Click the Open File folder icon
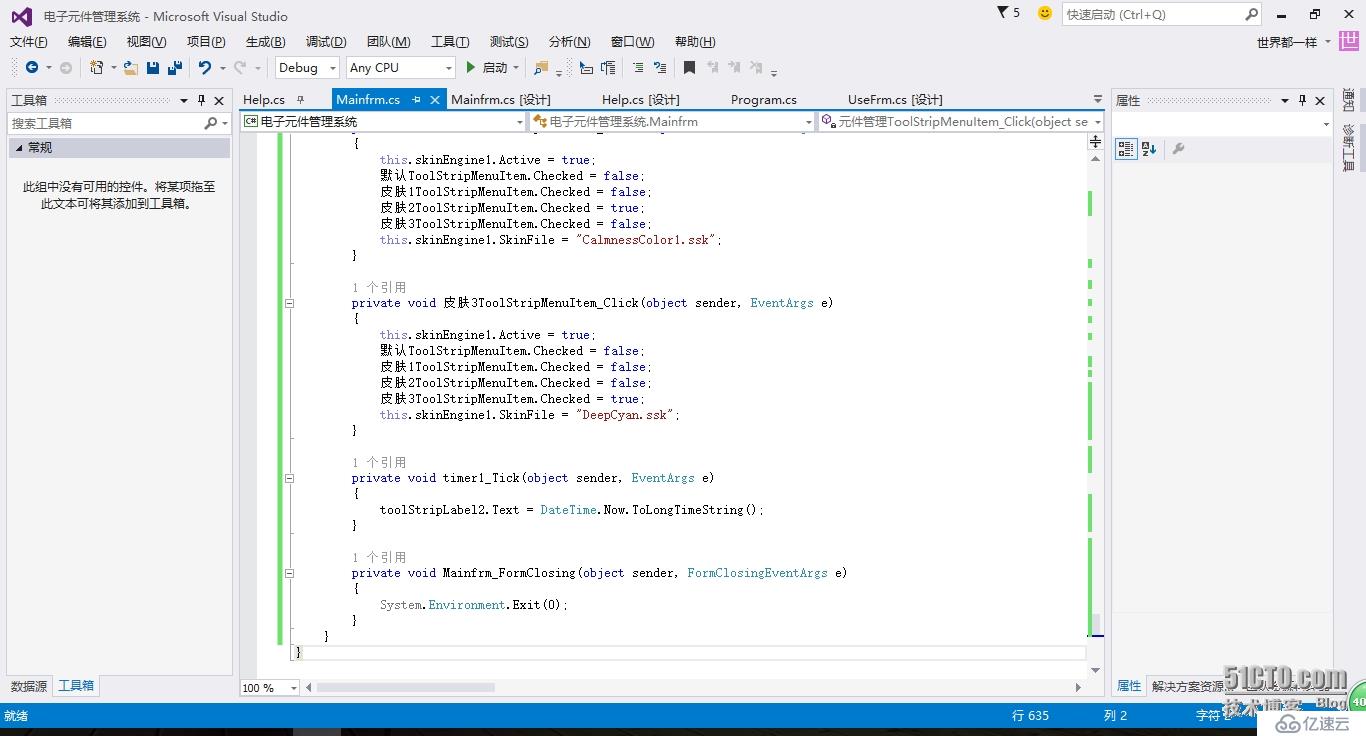1366x736 pixels. coord(130,67)
